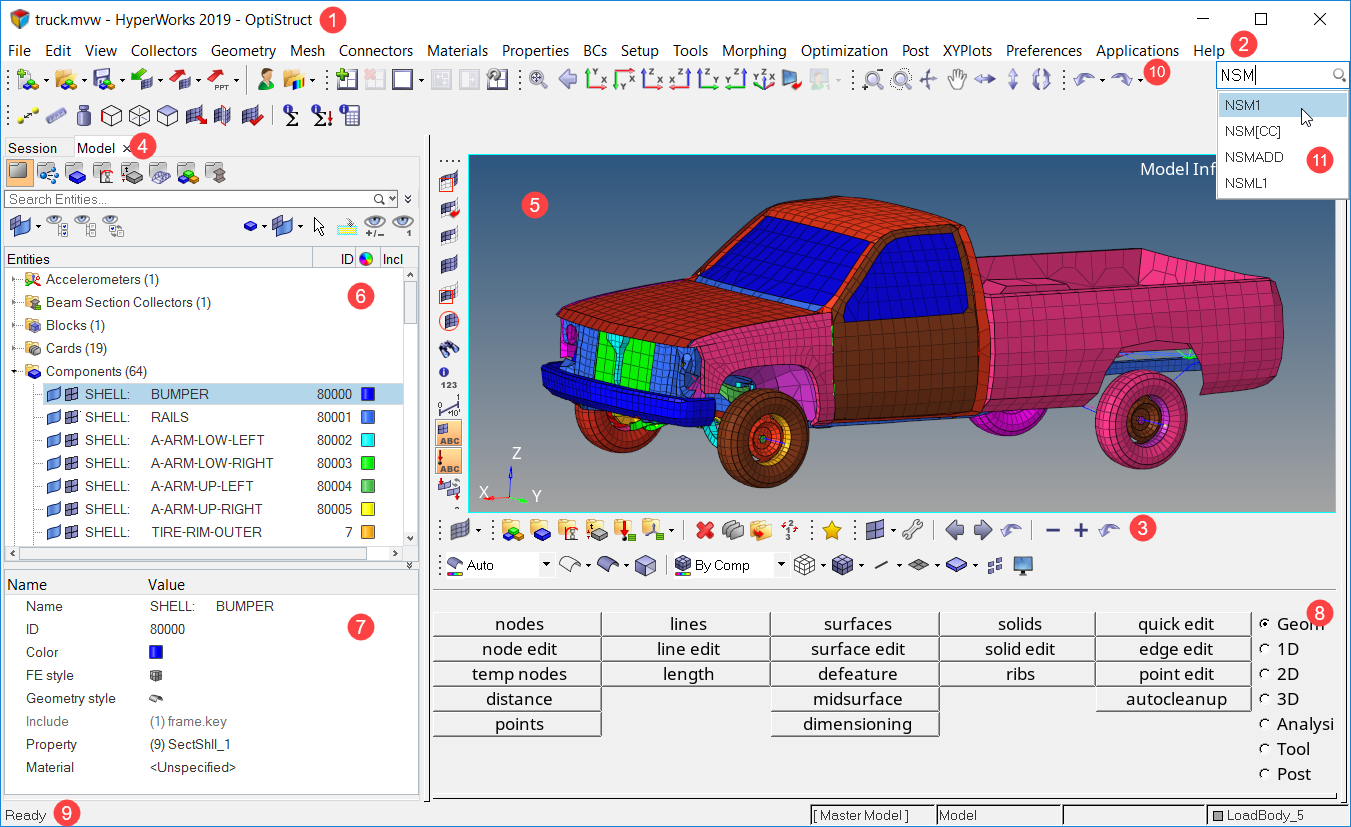Open the Auto geometry color dropdown
Image resolution: width=1351 pixels, height=827 pixels.
(x=546, y=565)
